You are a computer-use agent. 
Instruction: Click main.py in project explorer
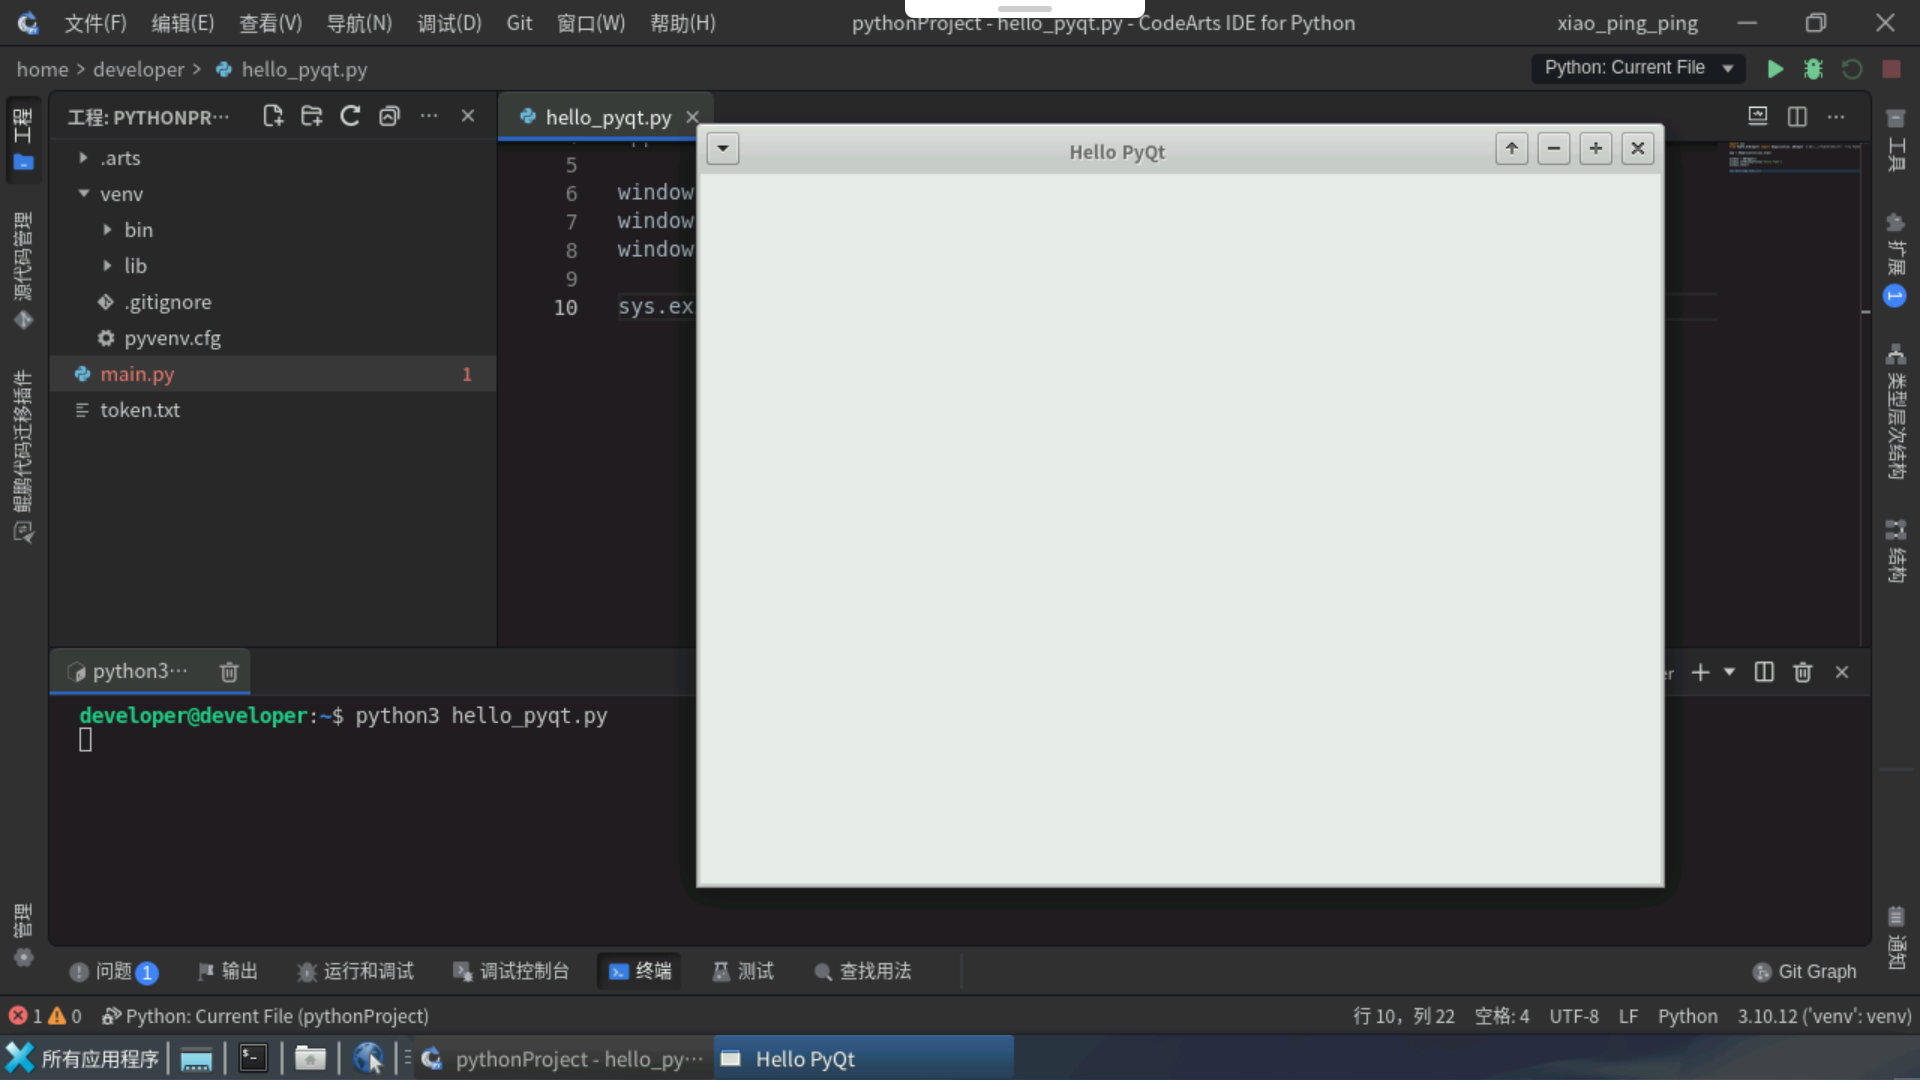137,372
